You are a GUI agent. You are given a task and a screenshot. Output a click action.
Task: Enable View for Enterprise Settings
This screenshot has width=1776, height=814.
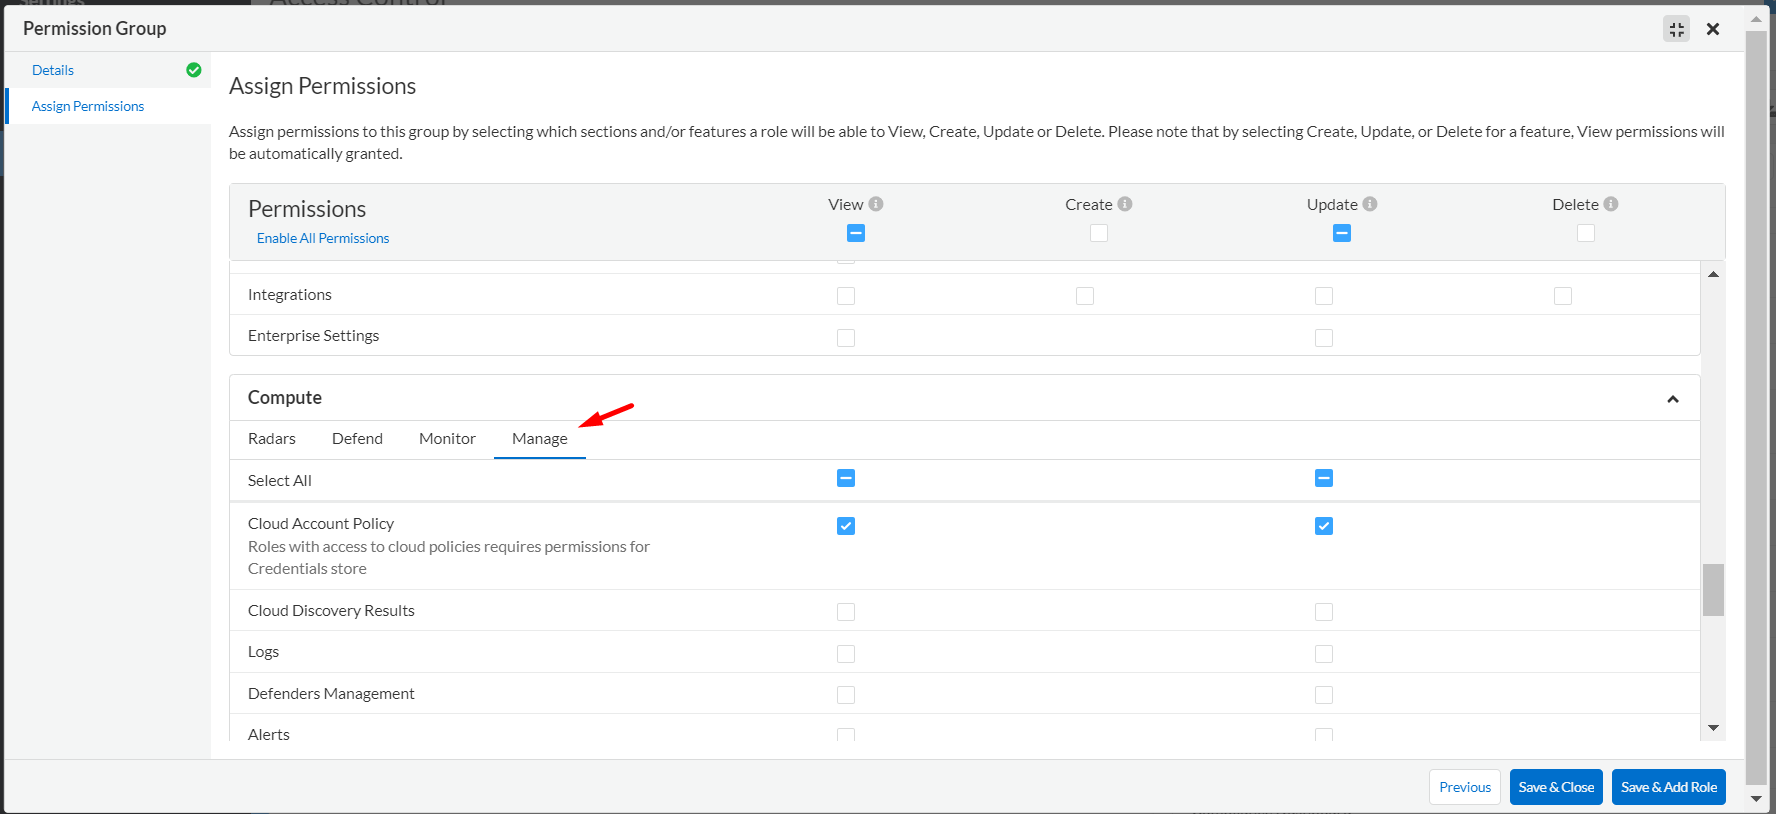(846, 338)
